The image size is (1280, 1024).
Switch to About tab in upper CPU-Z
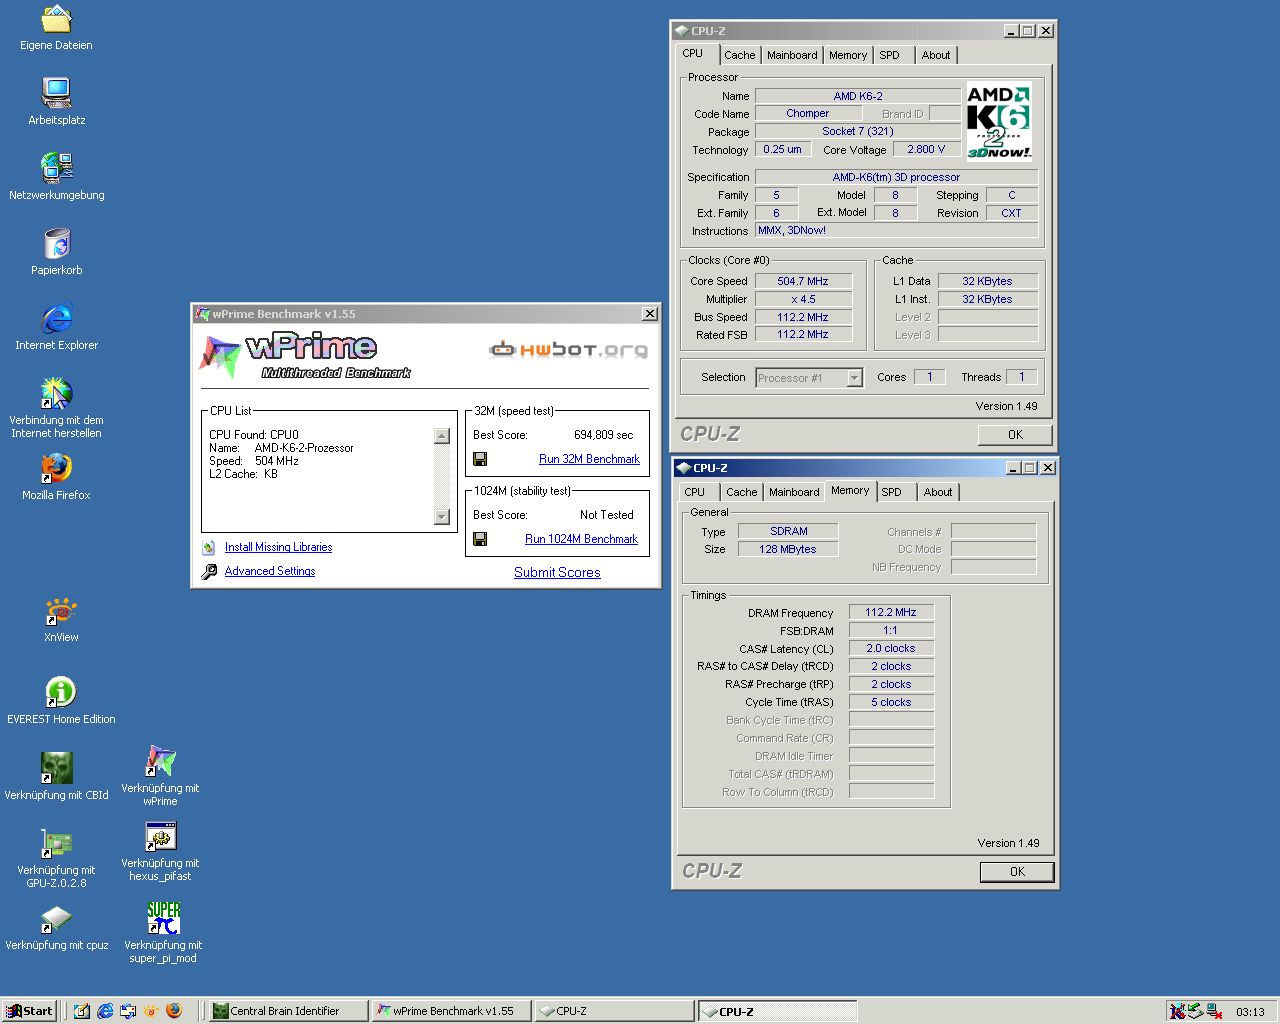point(936,55)
